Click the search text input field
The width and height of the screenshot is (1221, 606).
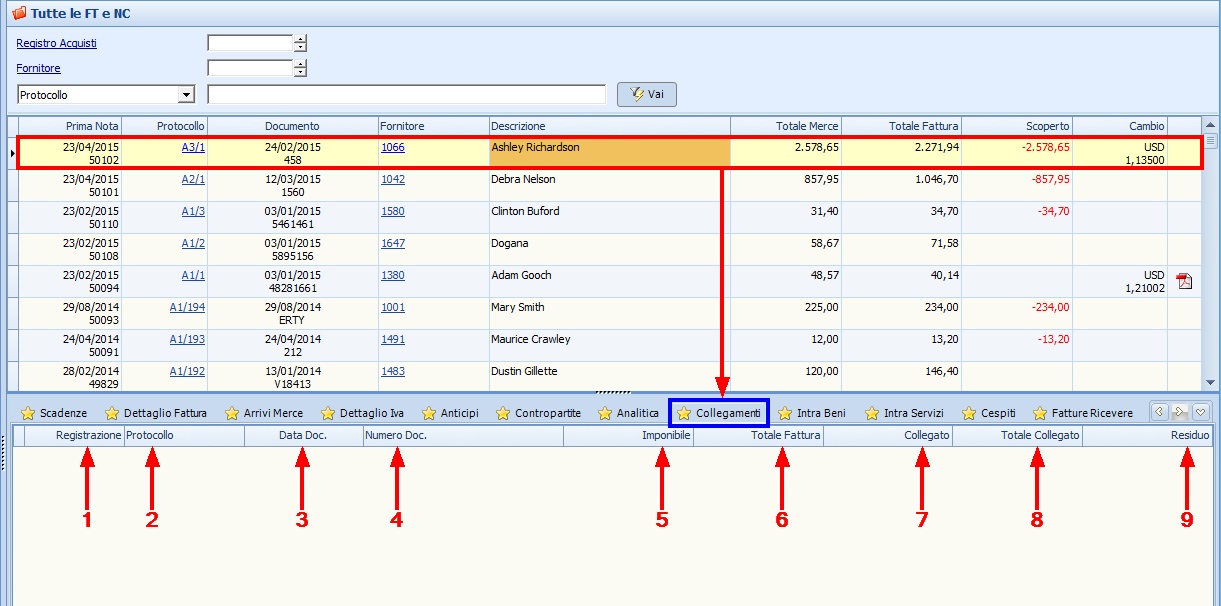[406, 95]
